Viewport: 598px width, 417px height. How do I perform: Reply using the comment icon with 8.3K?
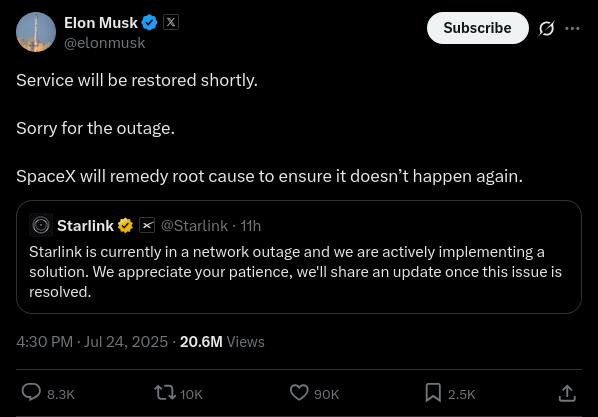coord(48,393)
